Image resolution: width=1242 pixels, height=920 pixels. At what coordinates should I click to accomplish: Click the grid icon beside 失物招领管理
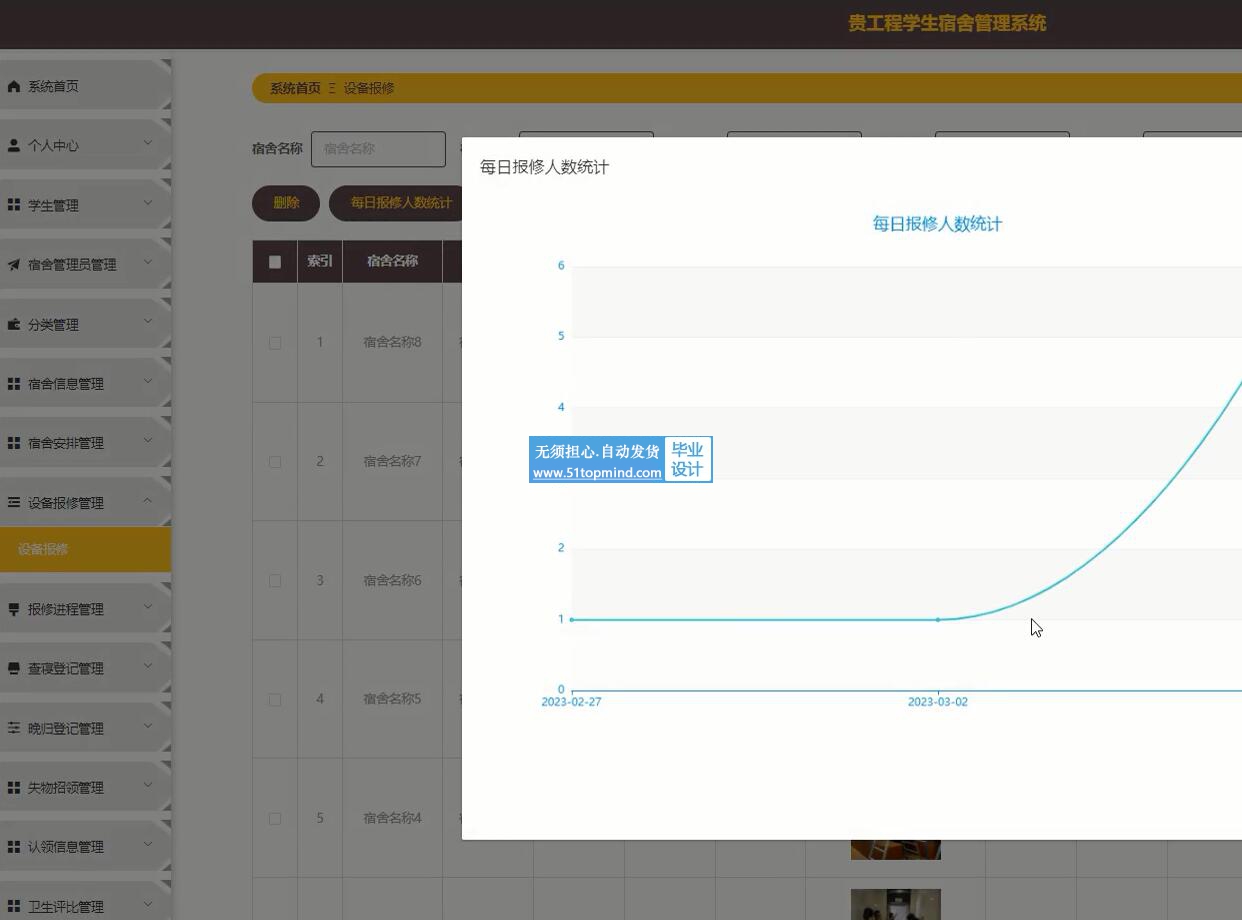(14, 788)
